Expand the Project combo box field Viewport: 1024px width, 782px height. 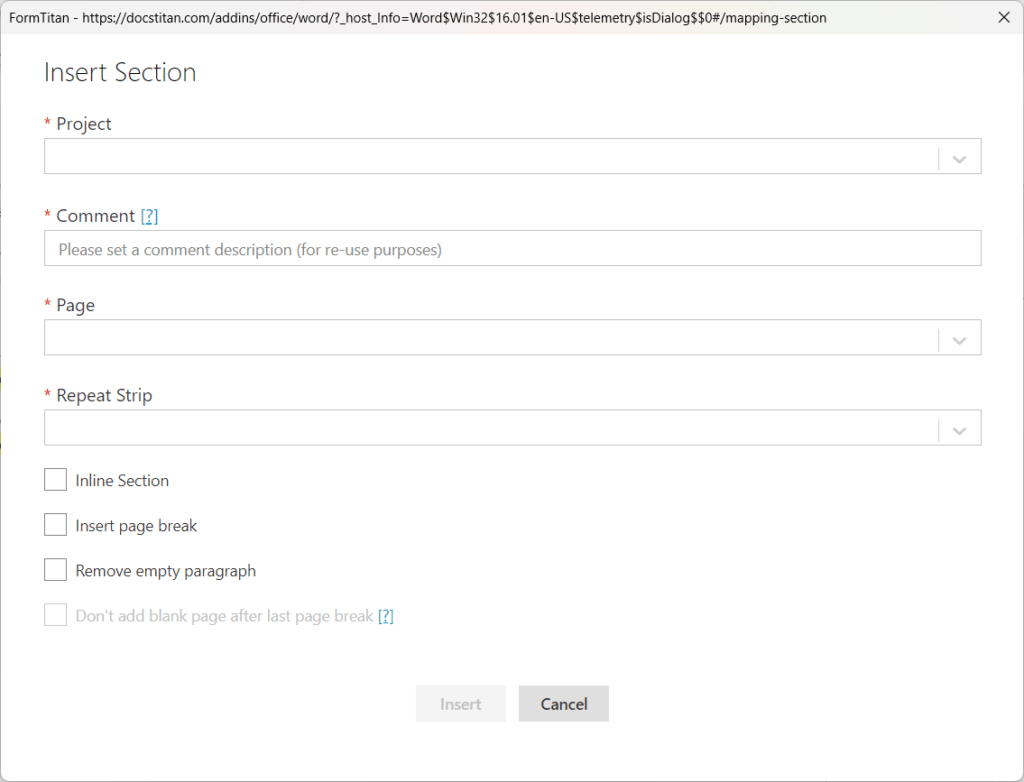click(x=490, y=157)
